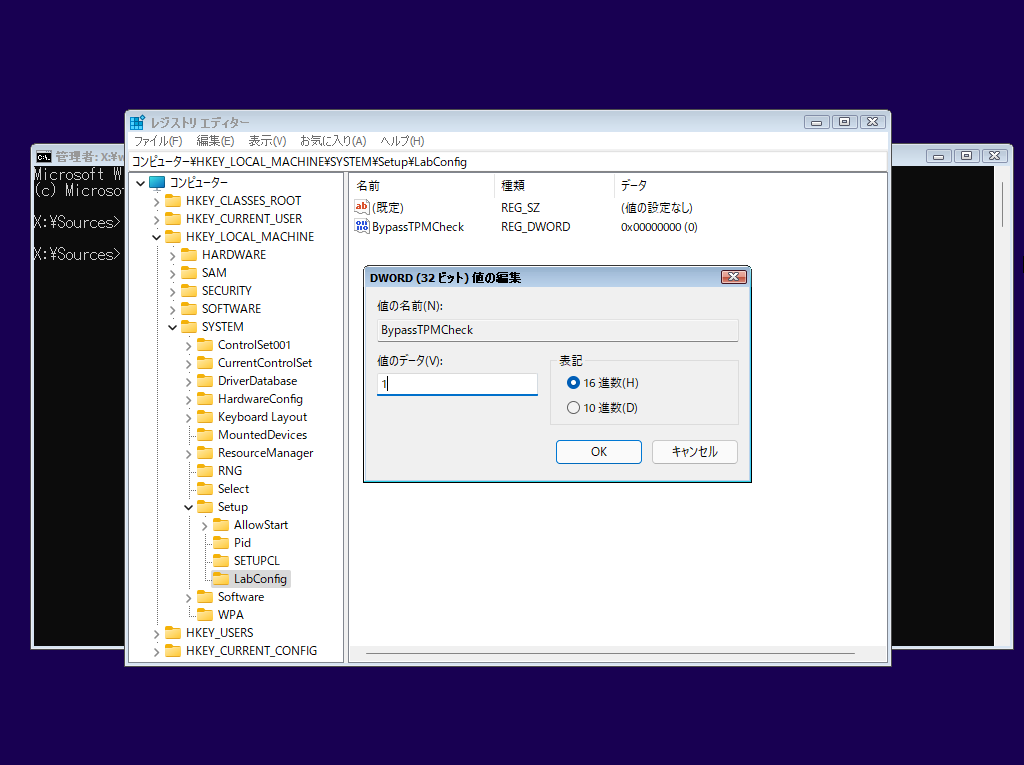This screenshot has width=1024, height=765.
Task: Select the Software key under SYSTEM
Action: [x=241, y=597]
